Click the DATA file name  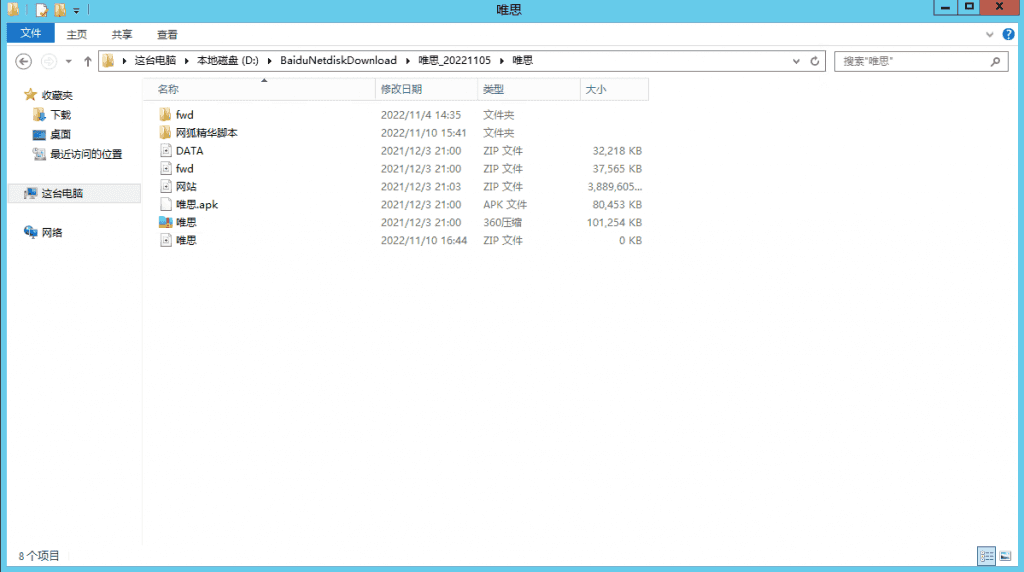(x=189, y=151)
